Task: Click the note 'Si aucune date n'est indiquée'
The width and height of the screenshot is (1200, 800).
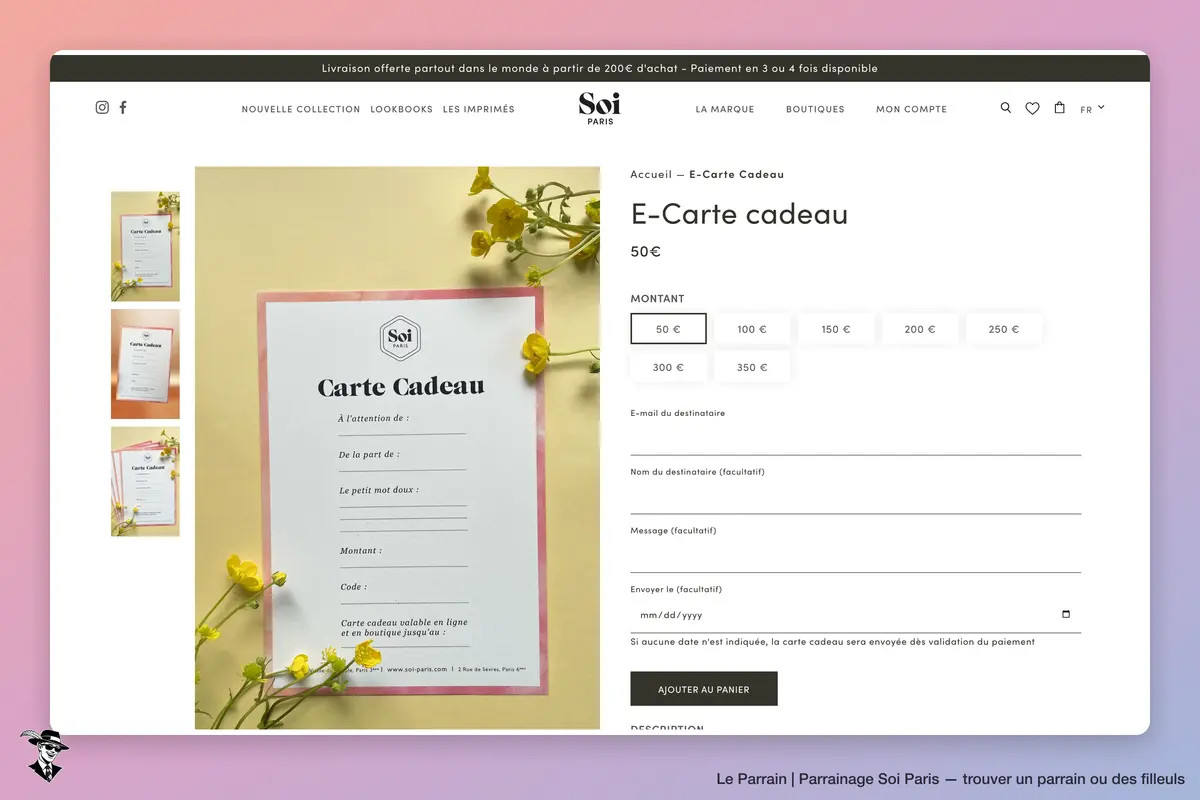Action: pos(833,642)
